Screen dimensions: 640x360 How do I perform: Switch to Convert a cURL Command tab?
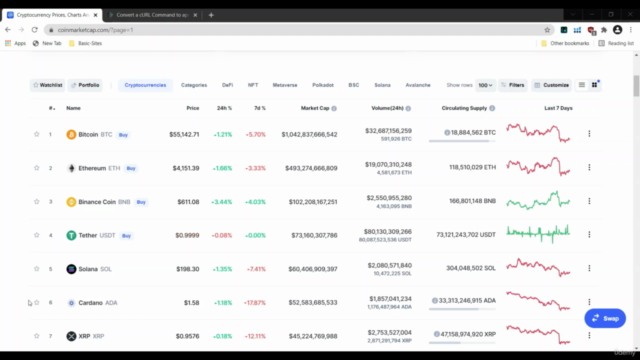pos(152,15)
